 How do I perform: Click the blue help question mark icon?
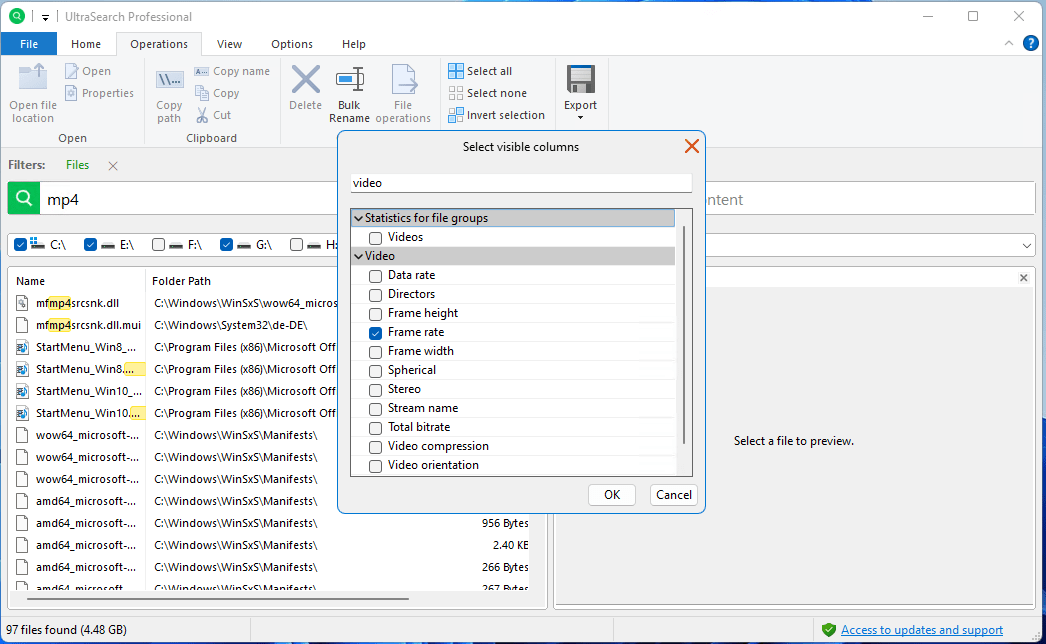1030,43
